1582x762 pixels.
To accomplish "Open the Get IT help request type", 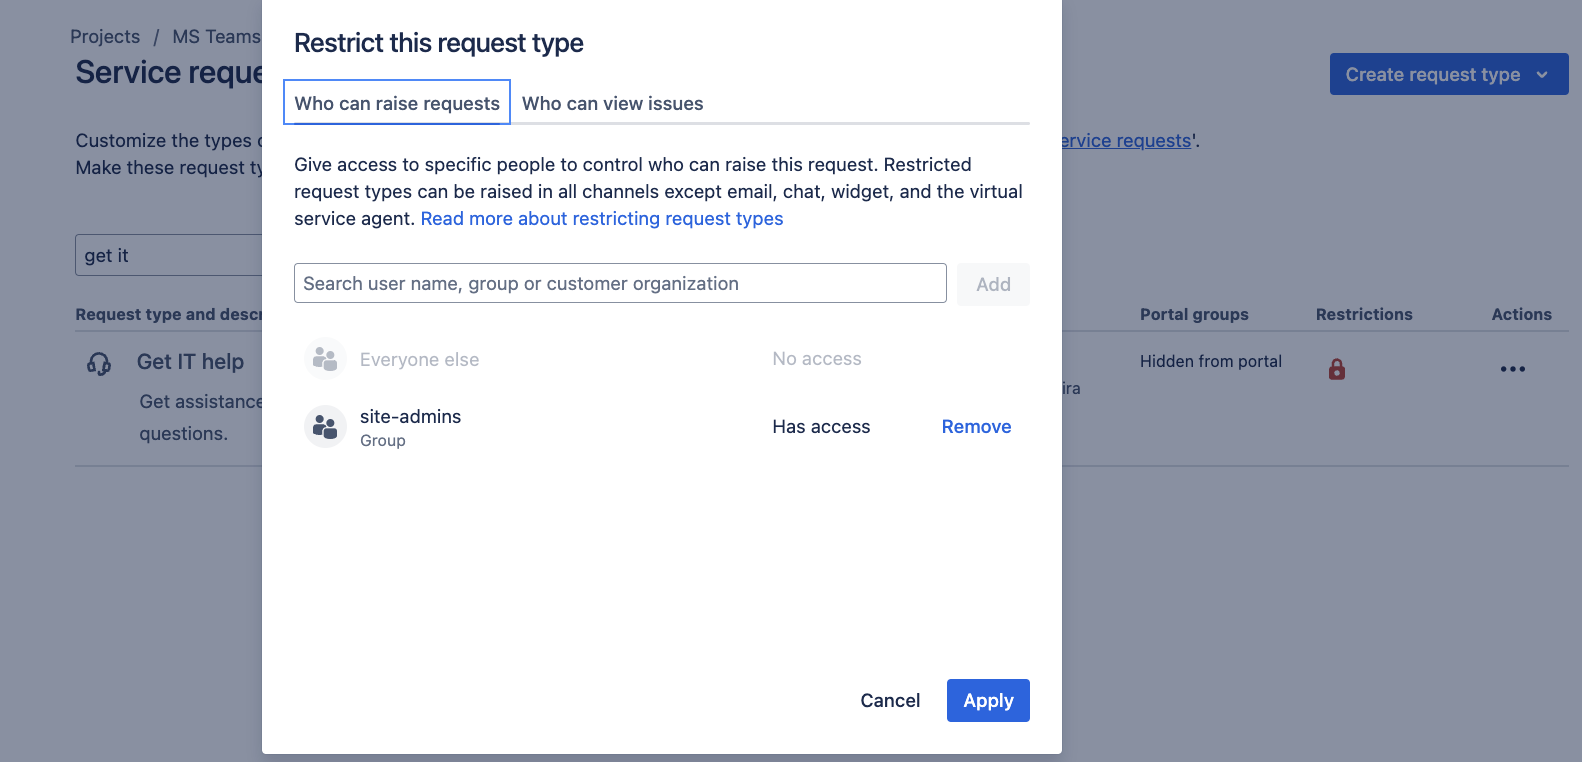I will click(x=190, y=362).
